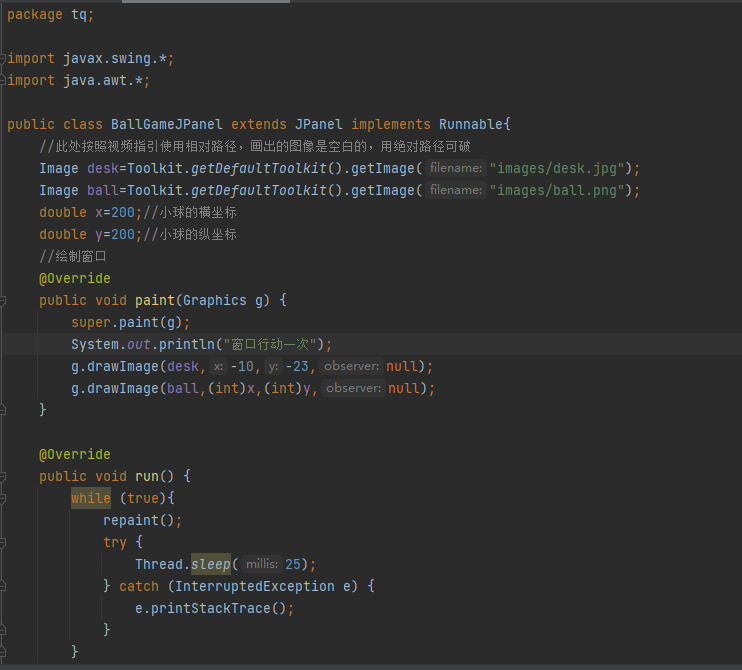Click the run method name
The width and height of the screenshot is (742, 670).
147,476
